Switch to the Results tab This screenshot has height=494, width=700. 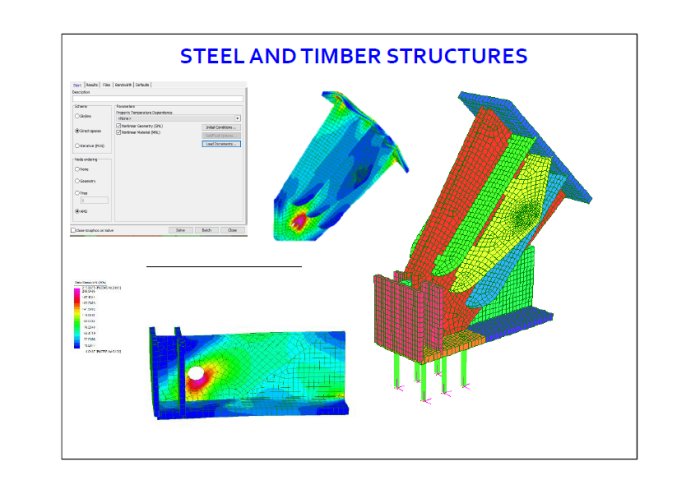[91, 86]
